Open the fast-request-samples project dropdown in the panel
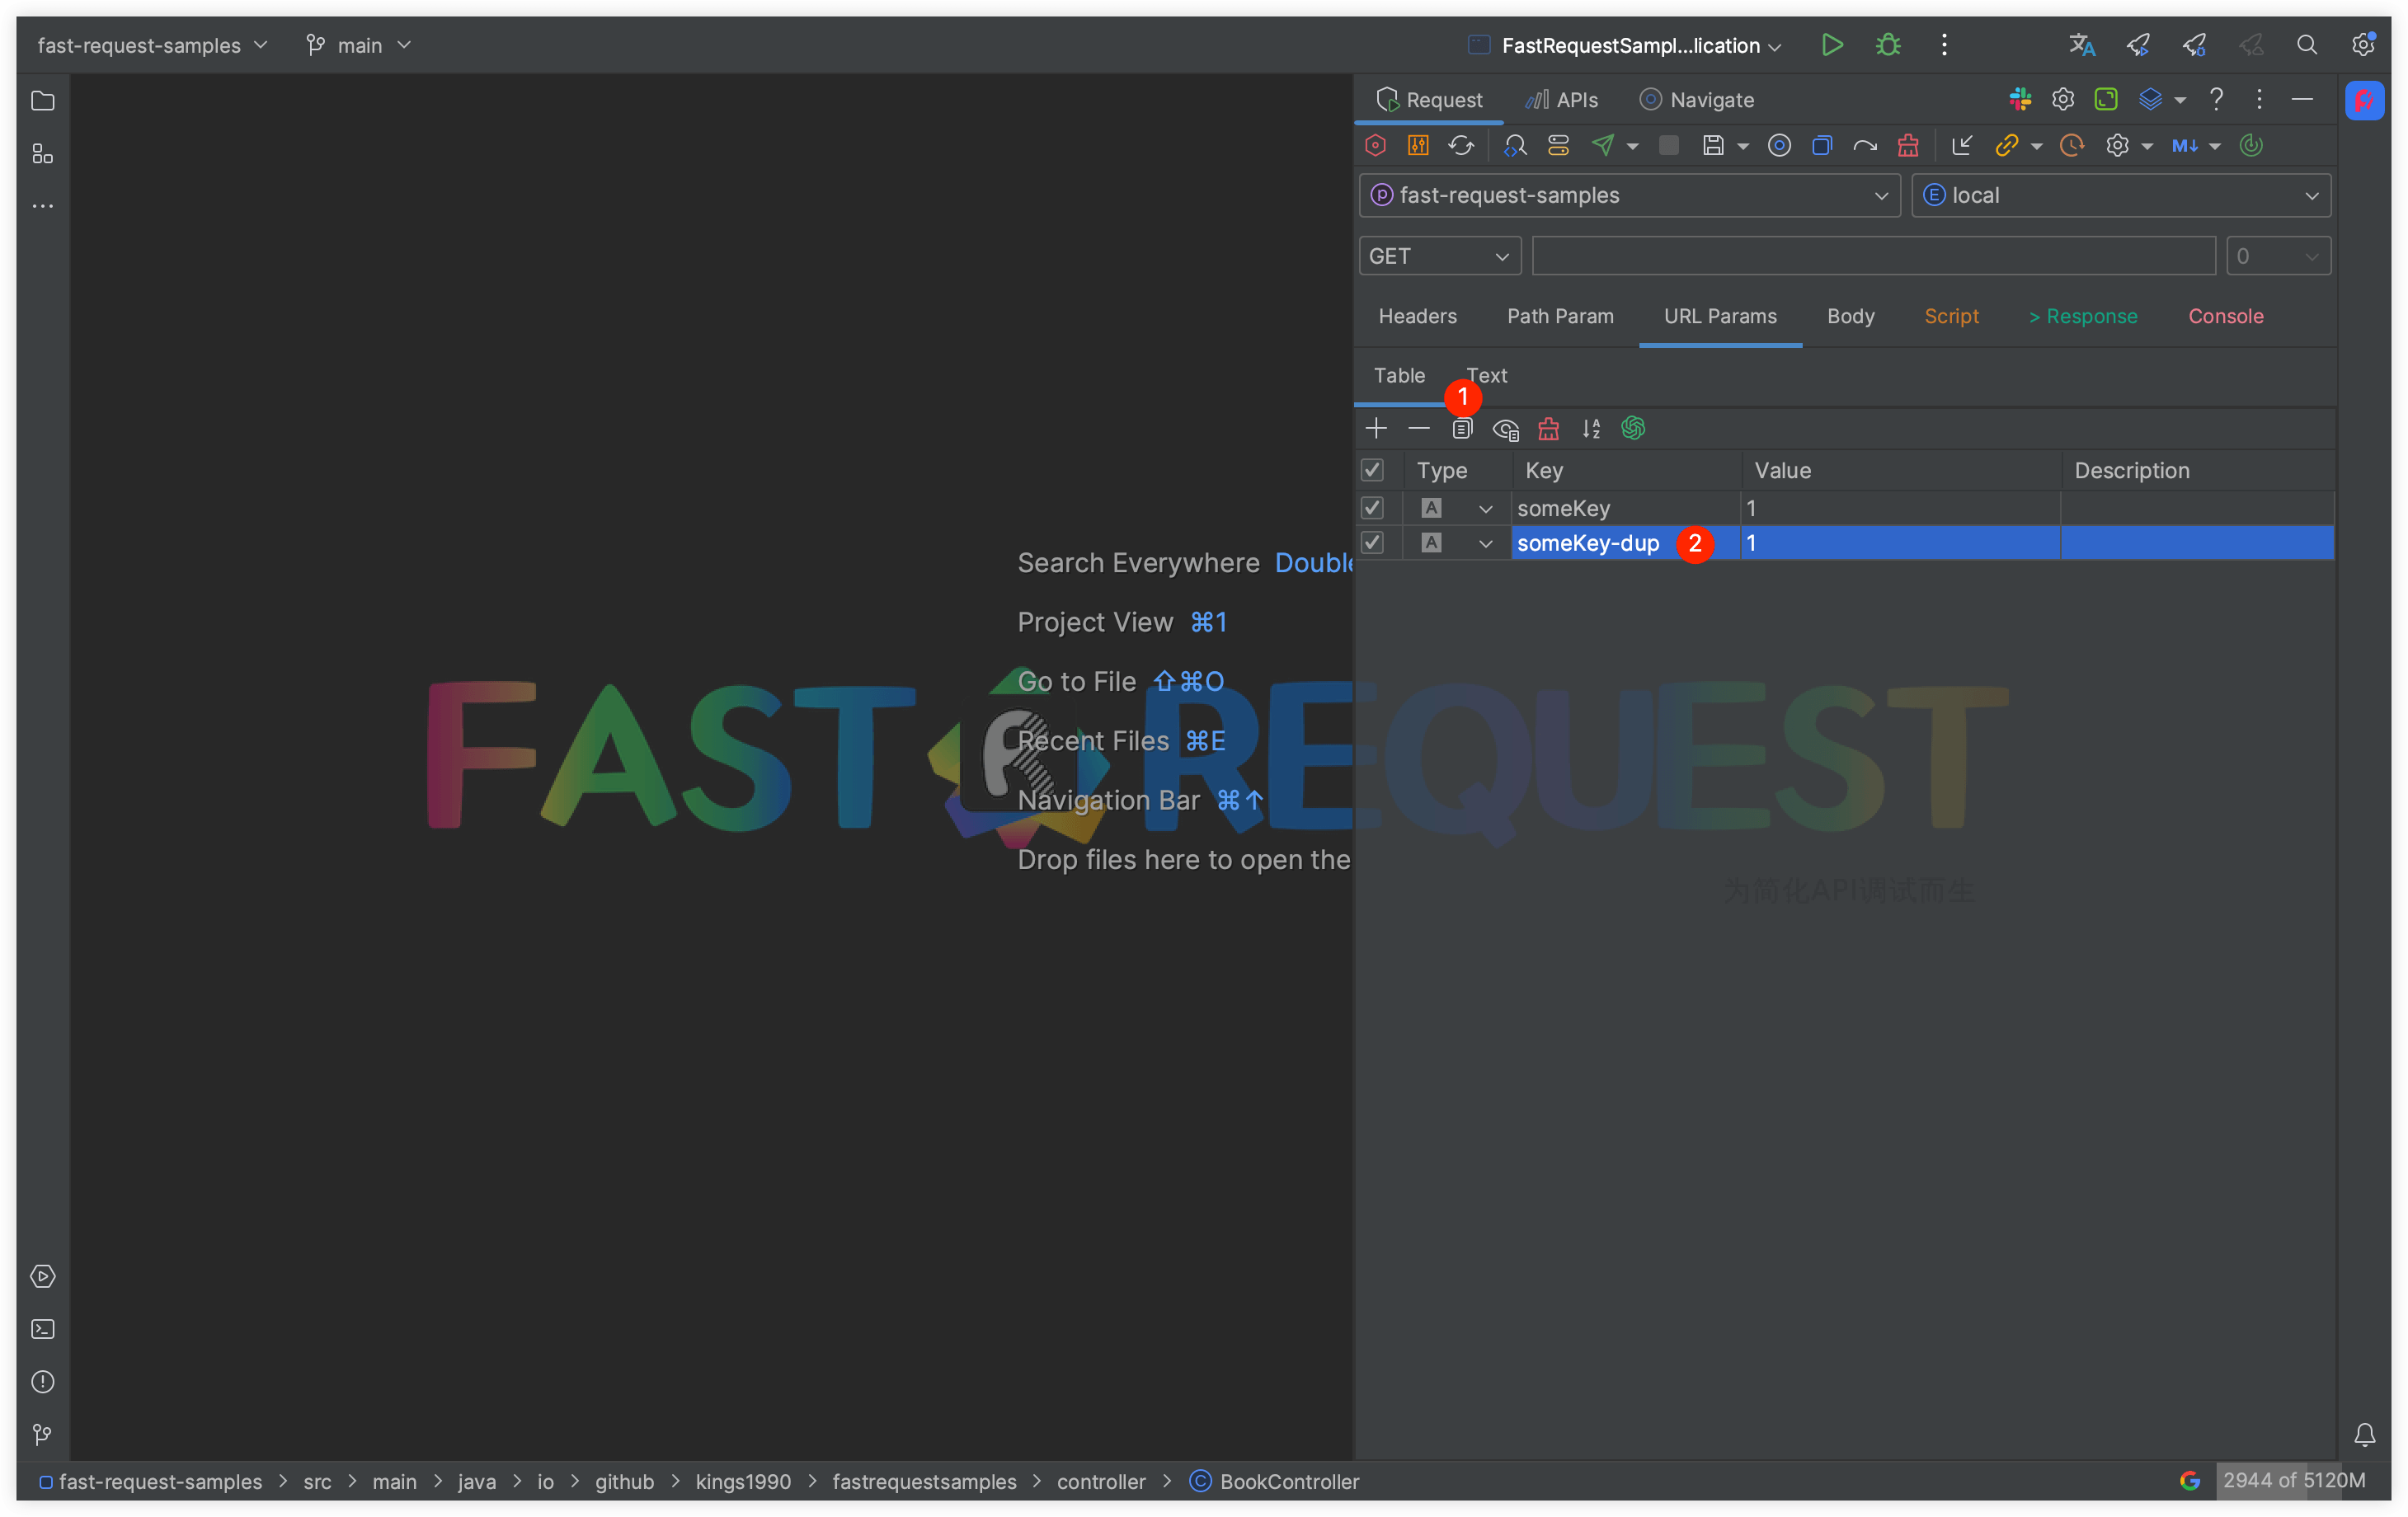 [x=1630, y=195]
